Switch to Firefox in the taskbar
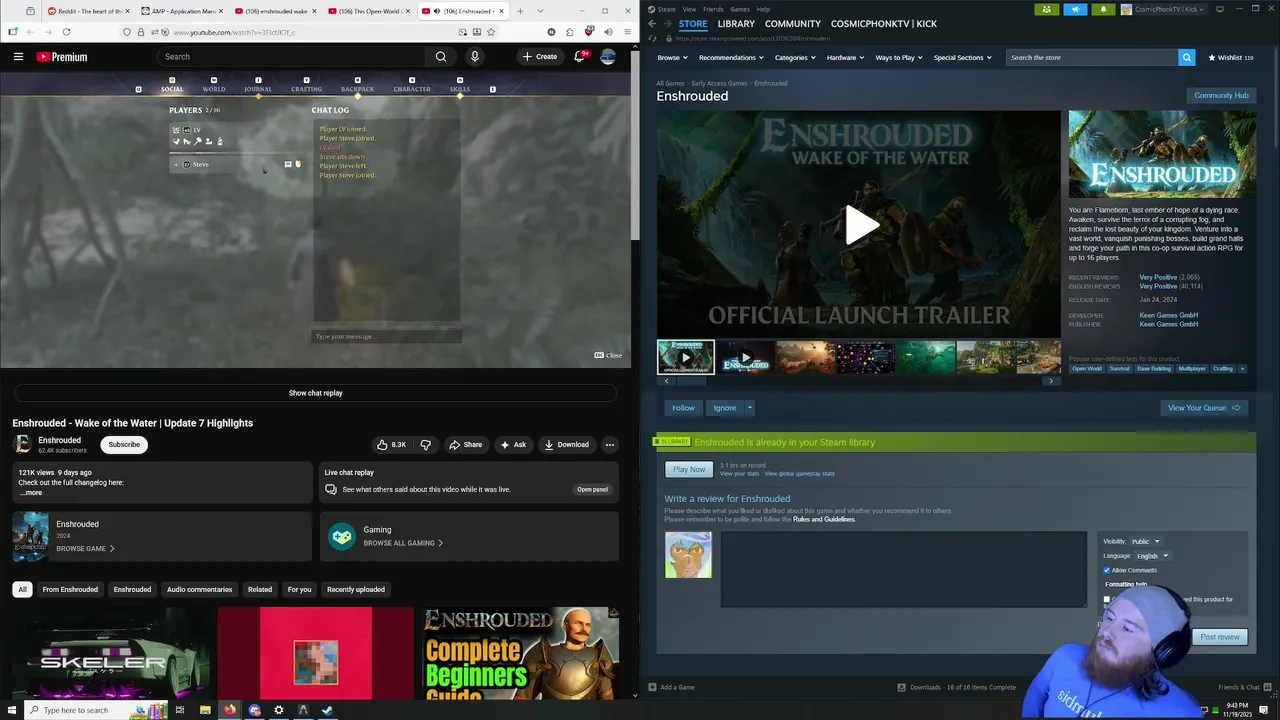Image resolution: width=1280 pixels, height=720 pixels. coord(230,710)
